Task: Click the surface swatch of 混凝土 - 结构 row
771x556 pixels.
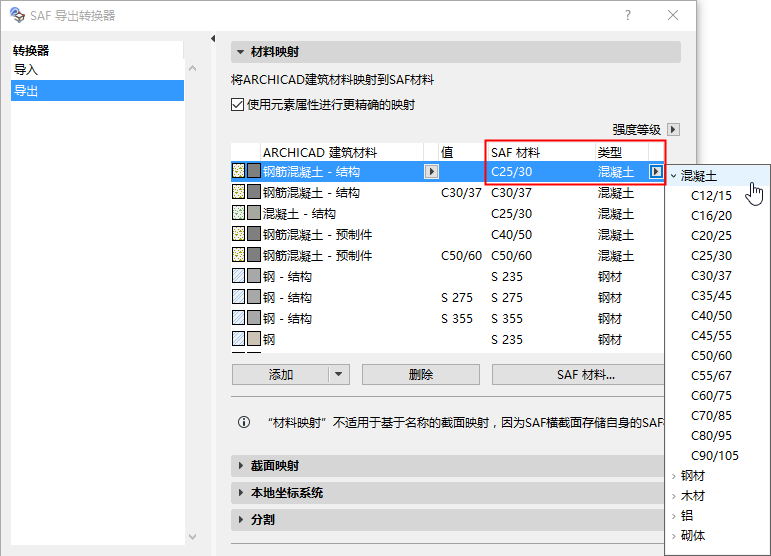Action: 254,213
